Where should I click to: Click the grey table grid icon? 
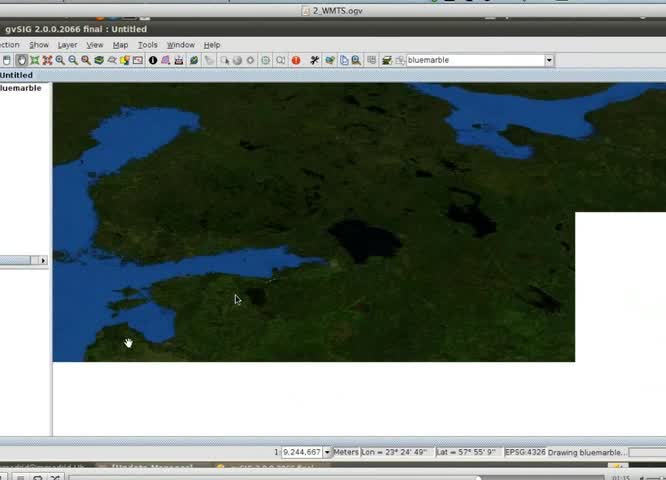tap(371, 60)
